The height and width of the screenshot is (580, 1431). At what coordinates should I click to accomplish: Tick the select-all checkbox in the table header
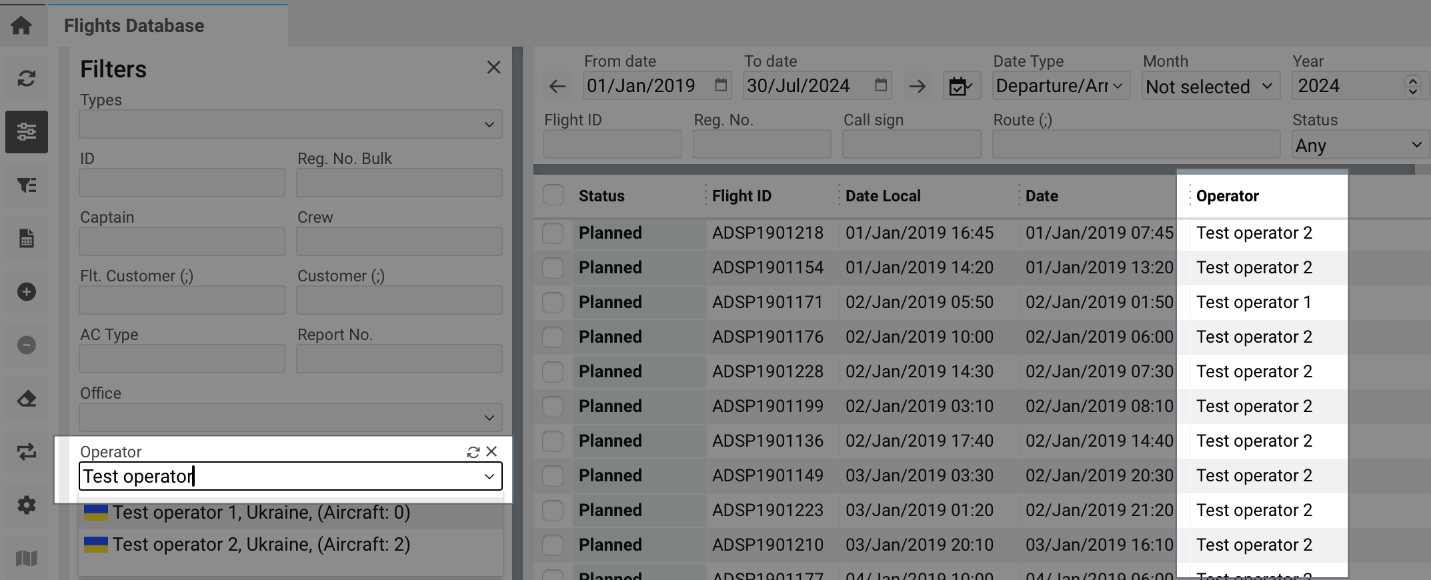pos(553,195)
